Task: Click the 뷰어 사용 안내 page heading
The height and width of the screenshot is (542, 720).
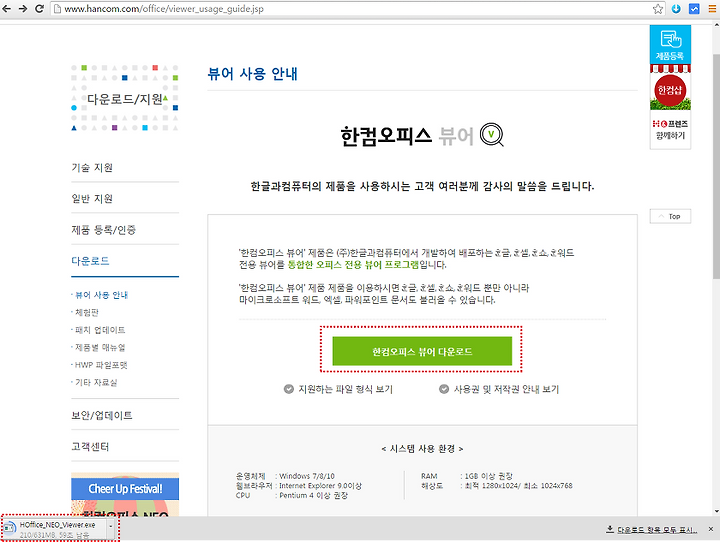Action: [x=253, y=73]
